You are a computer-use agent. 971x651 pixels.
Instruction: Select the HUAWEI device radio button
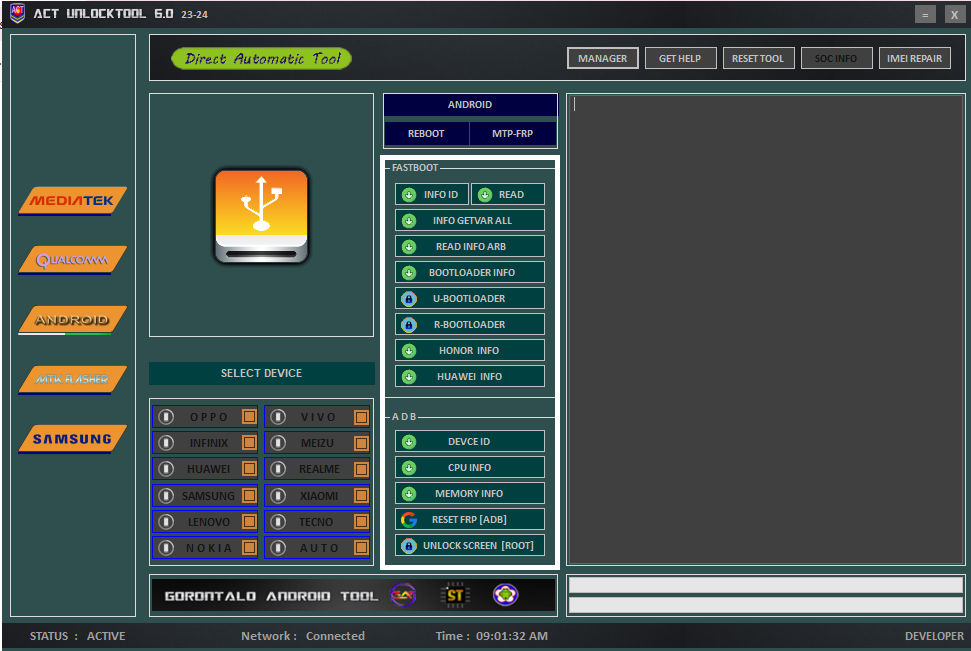tap(166, 469)
